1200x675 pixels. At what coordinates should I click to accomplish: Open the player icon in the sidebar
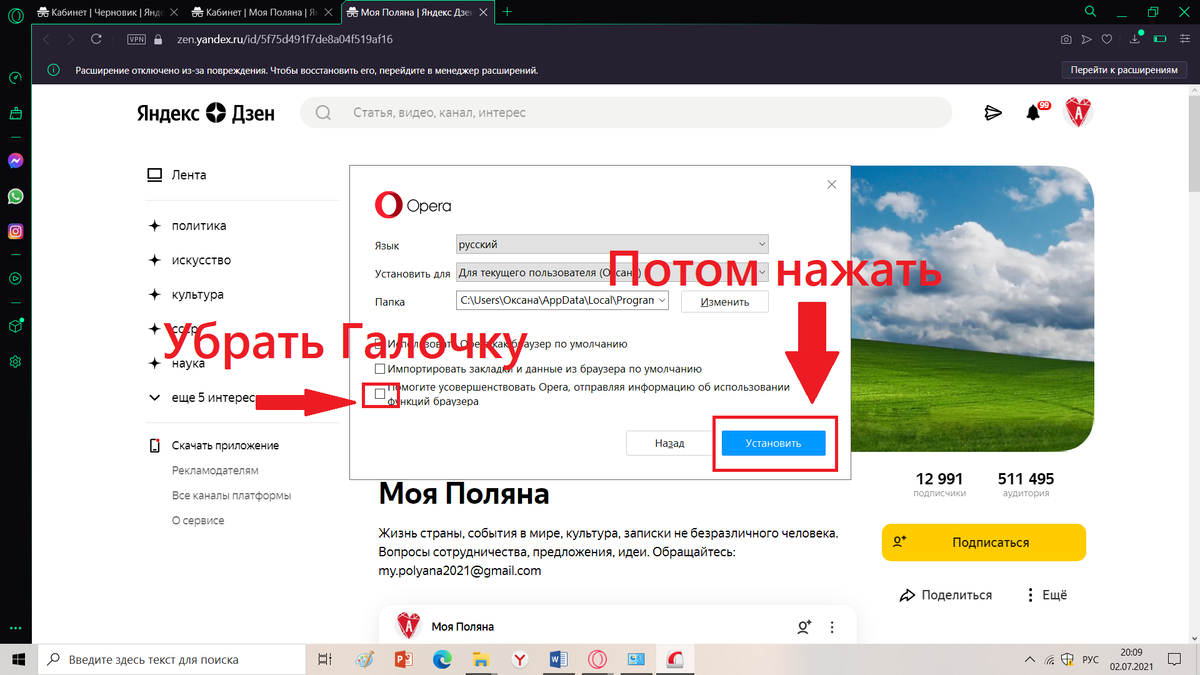click(15, 279)
